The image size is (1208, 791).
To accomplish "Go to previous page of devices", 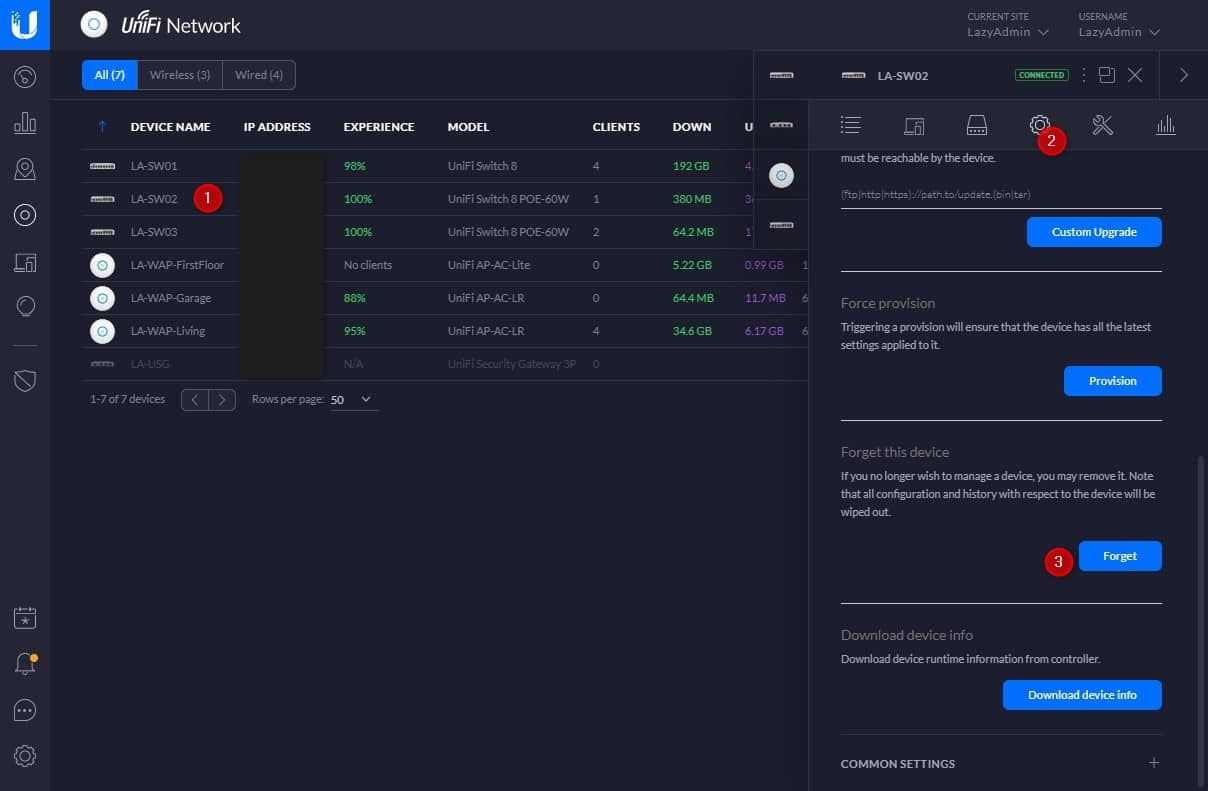I will 195,400.
